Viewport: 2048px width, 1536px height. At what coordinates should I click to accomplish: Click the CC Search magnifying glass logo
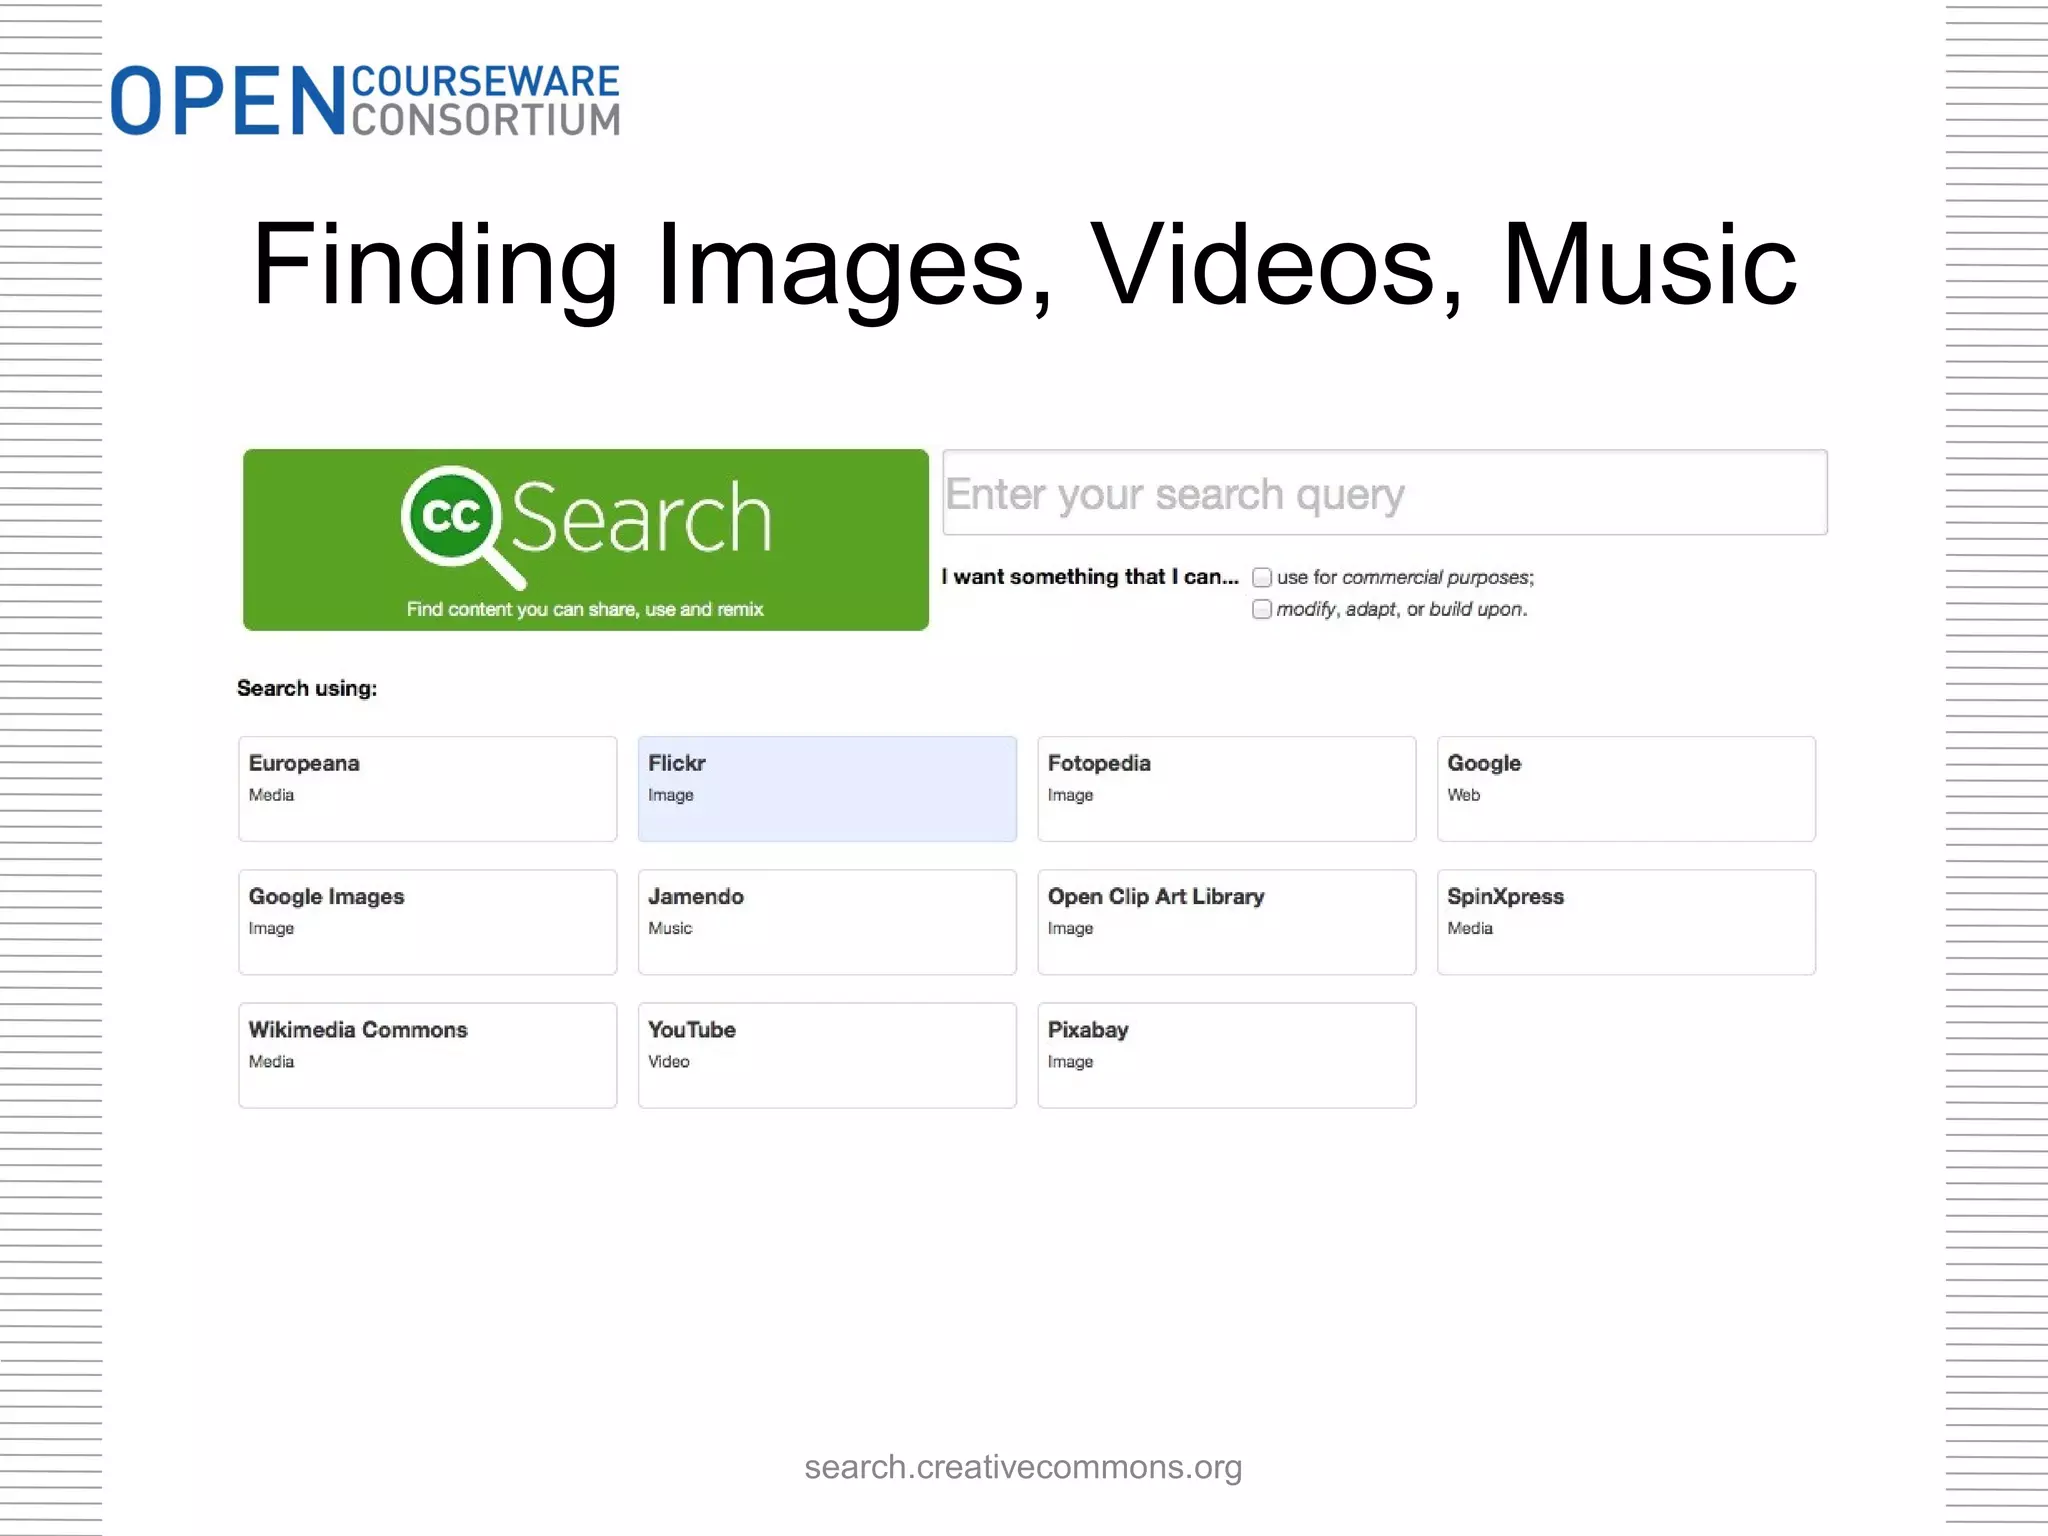pyautogui.click(x=463, y=526)
